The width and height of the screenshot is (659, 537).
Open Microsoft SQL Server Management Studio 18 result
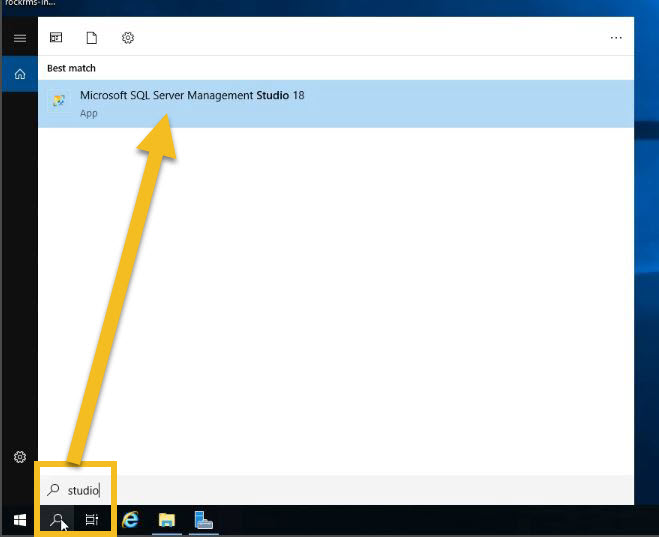pos(336,104)
